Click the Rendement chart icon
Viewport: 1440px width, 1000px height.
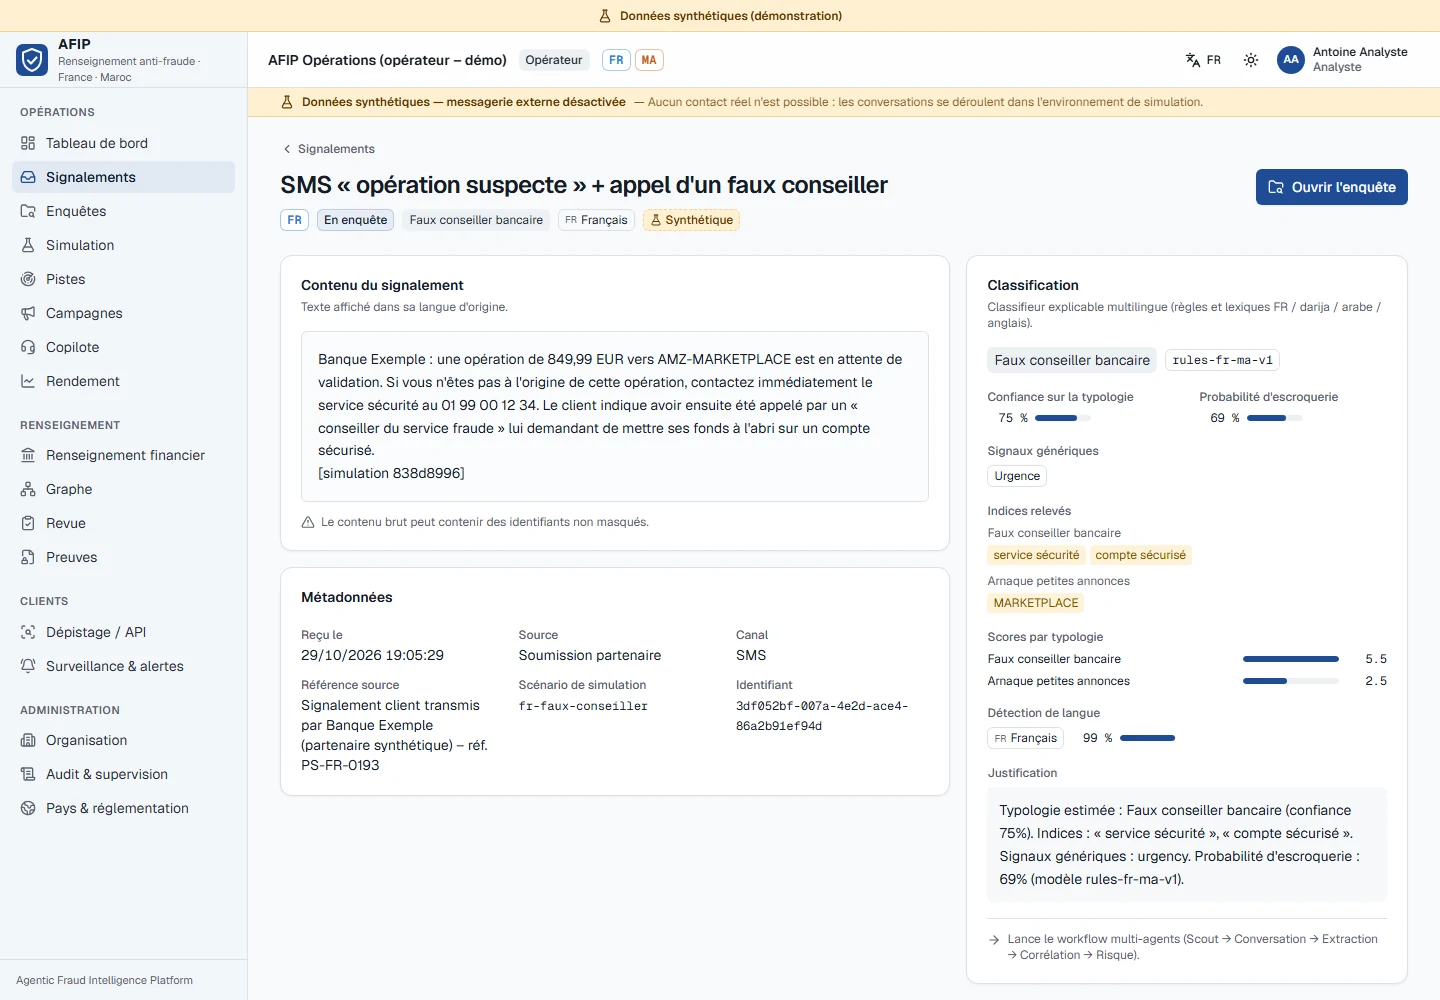[28, 381]
